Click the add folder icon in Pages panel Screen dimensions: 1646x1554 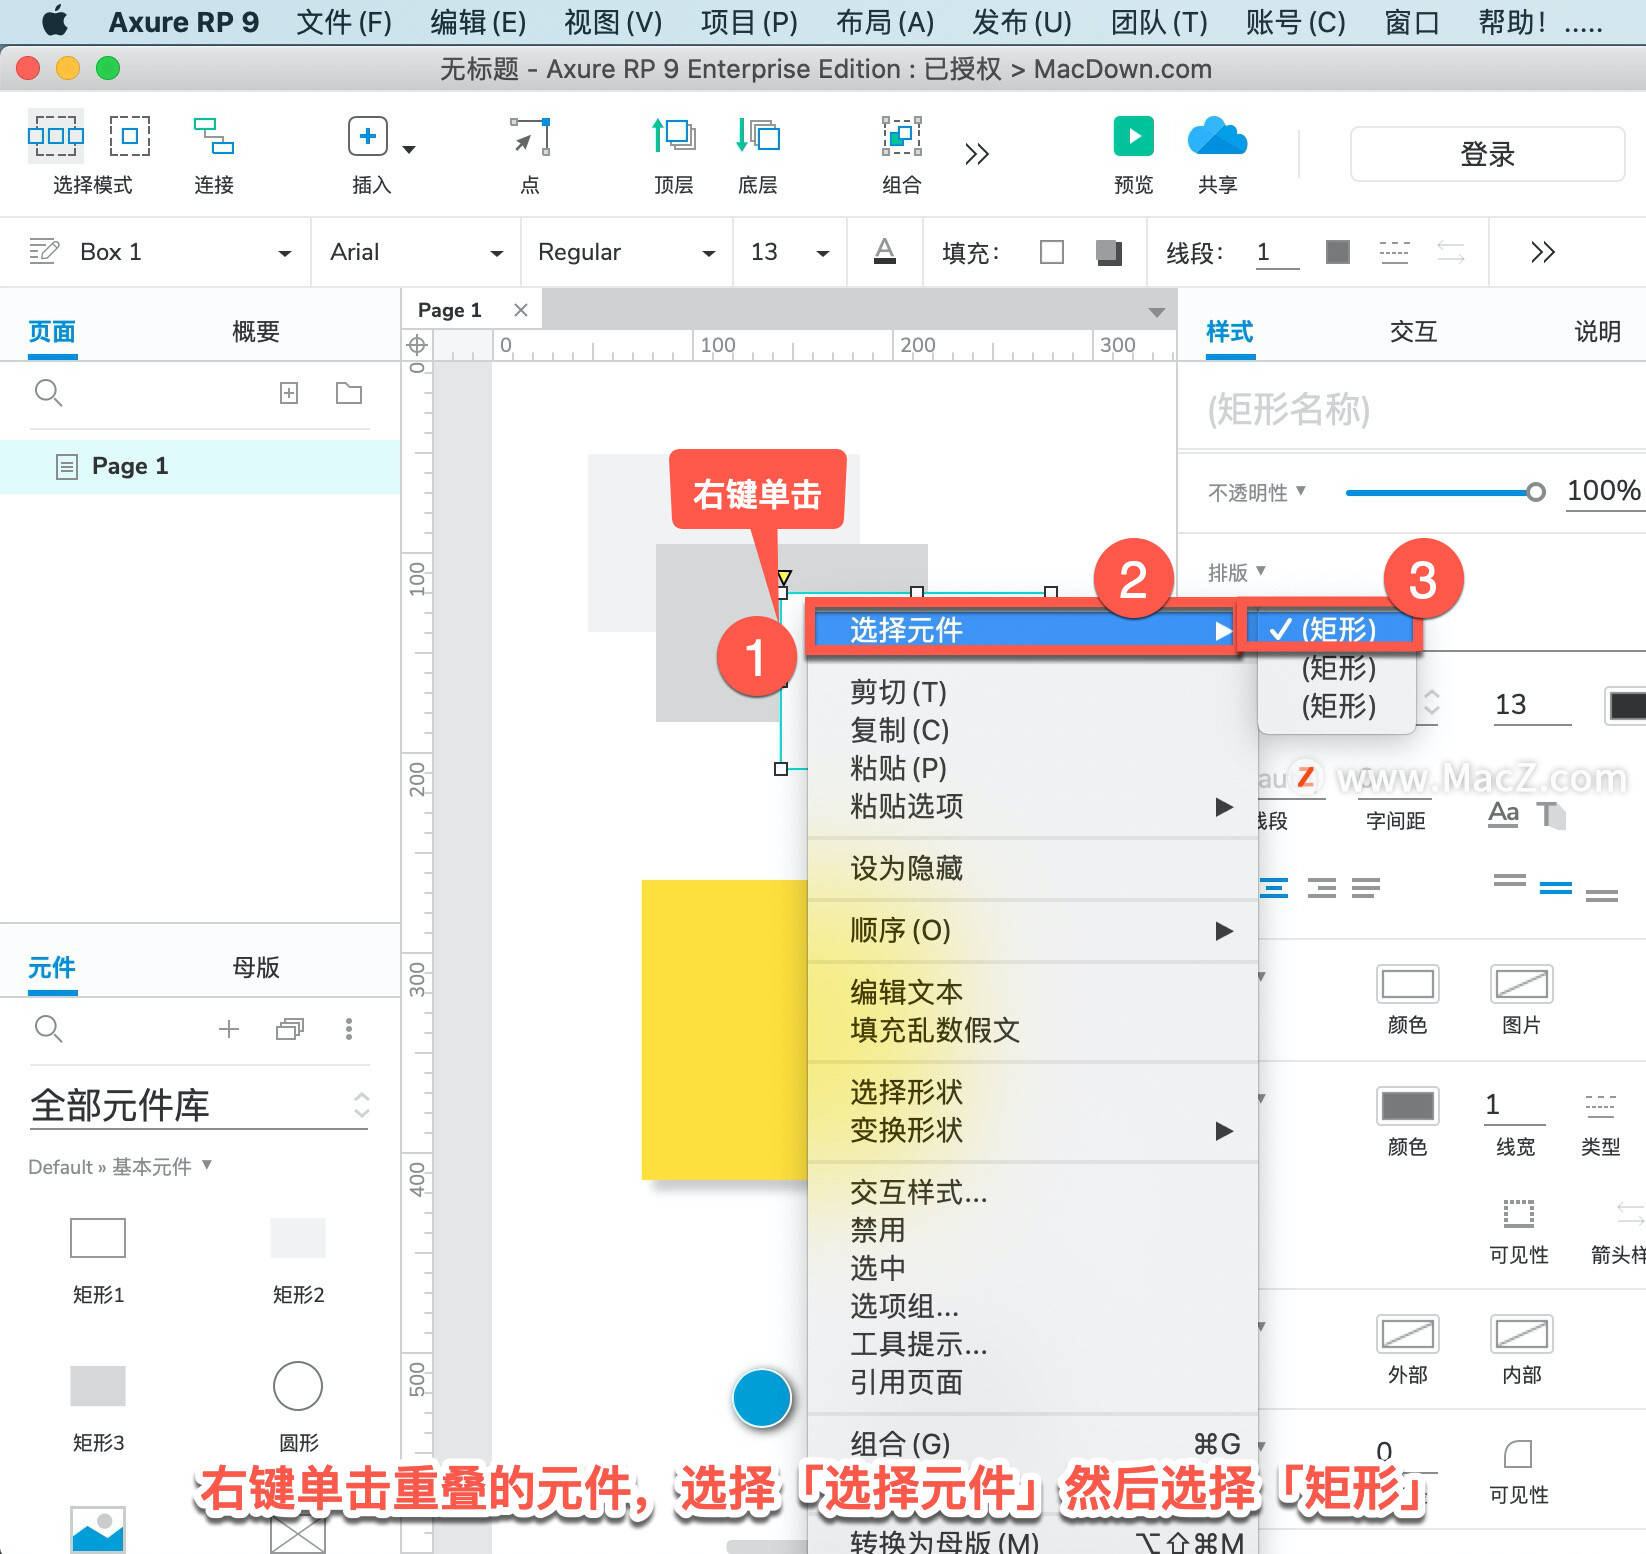pos(349,393)
